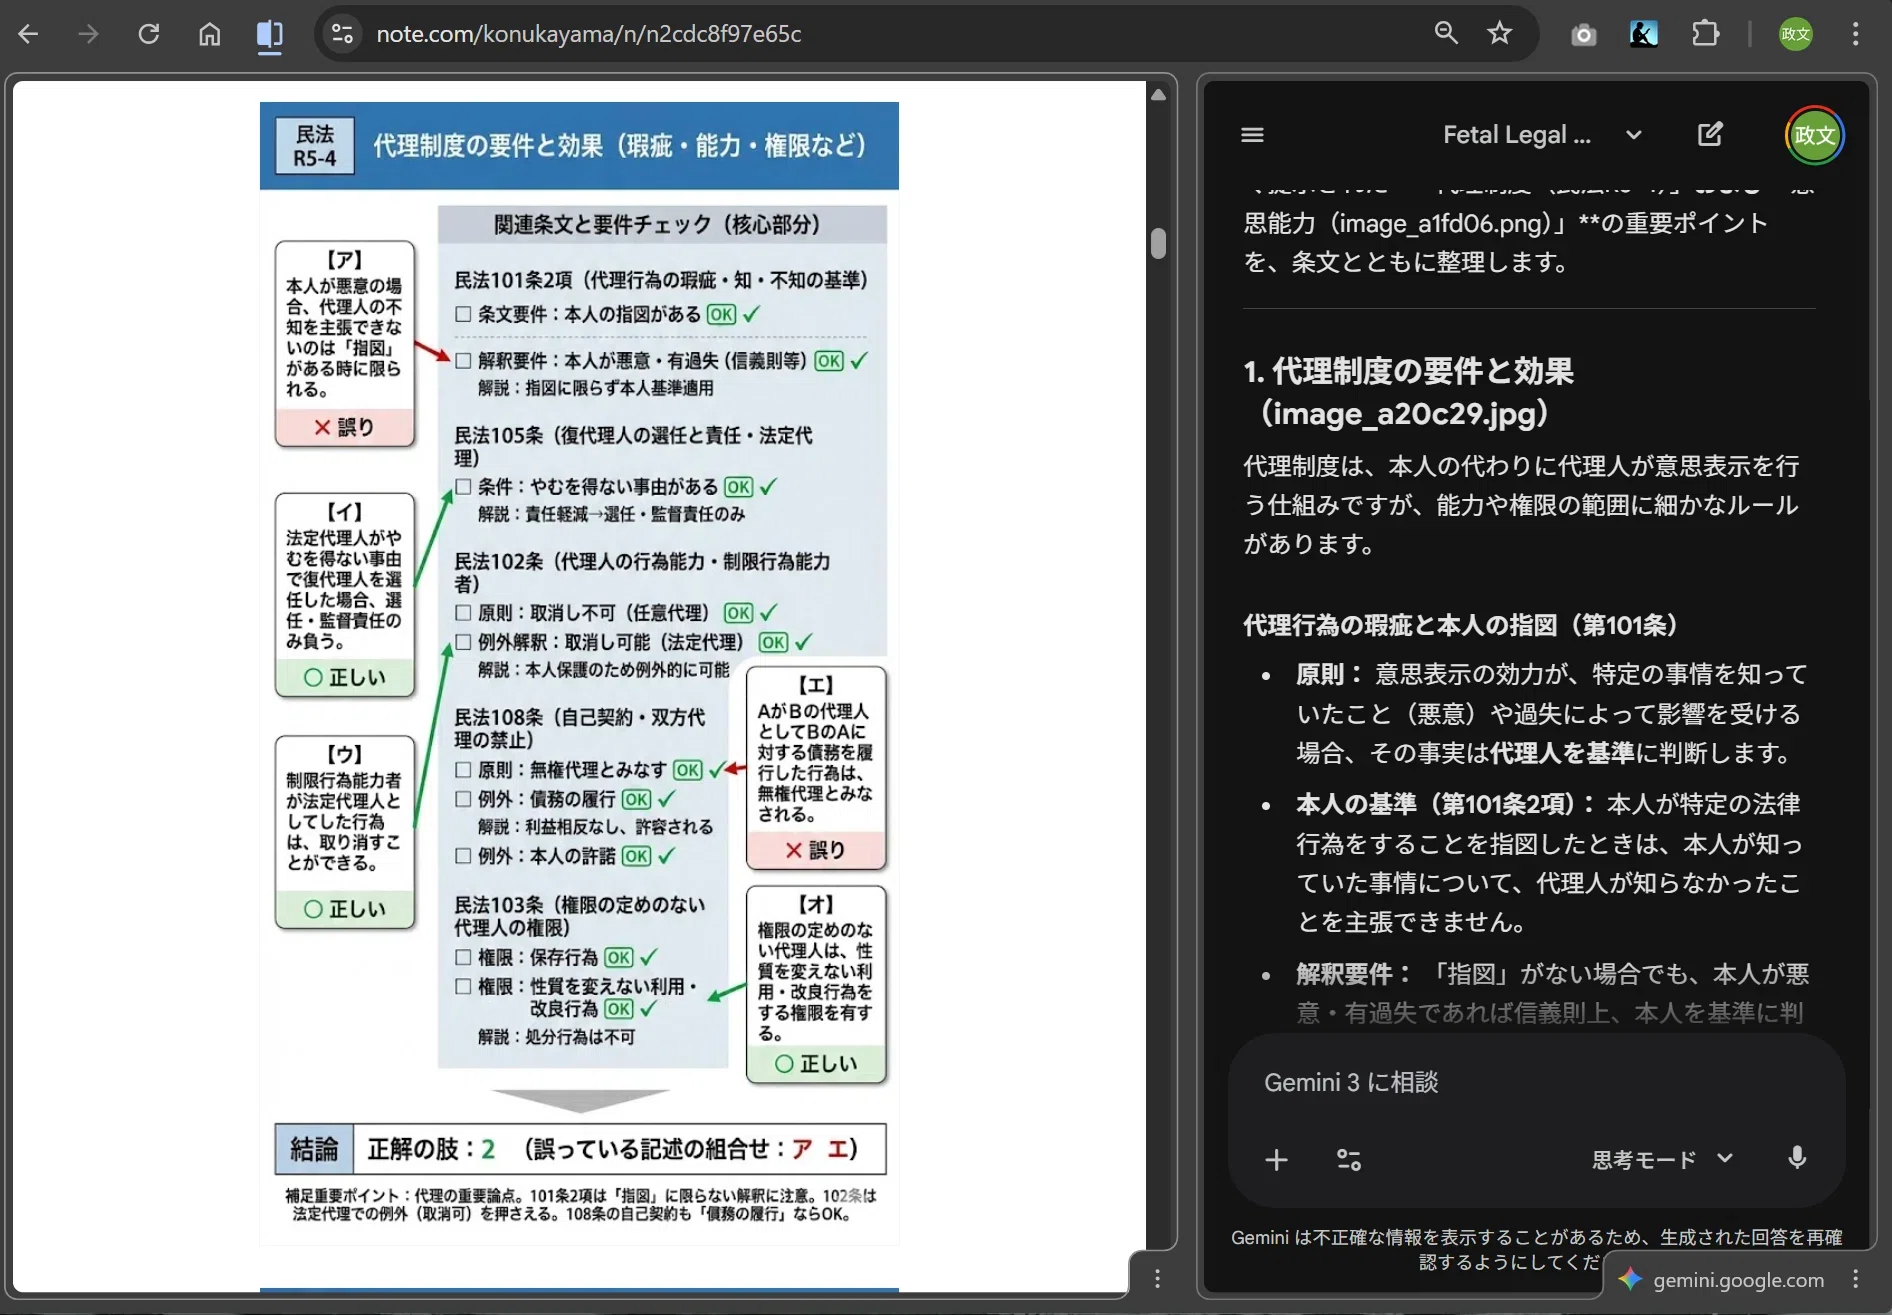Viewport: 1892px width, 1315px height.
Task: Click the 【エ】 statement card in infographic
Action: point(816,768)
